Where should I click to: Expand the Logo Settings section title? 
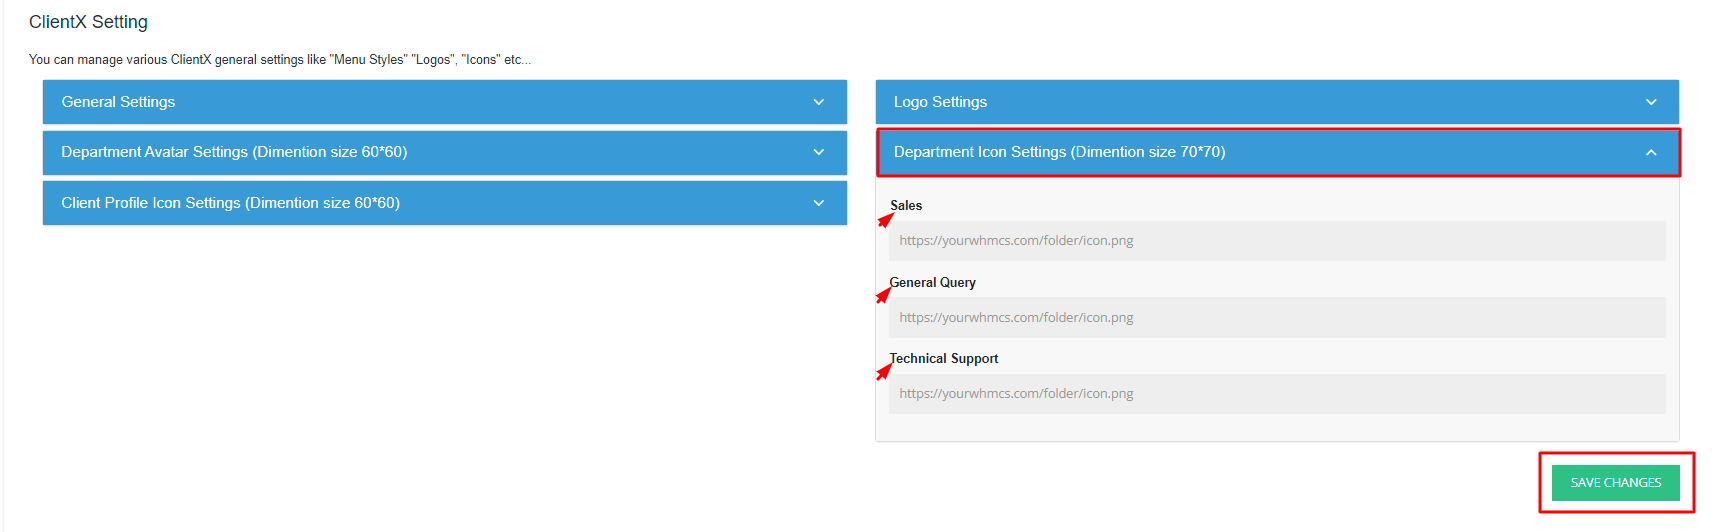940,102
